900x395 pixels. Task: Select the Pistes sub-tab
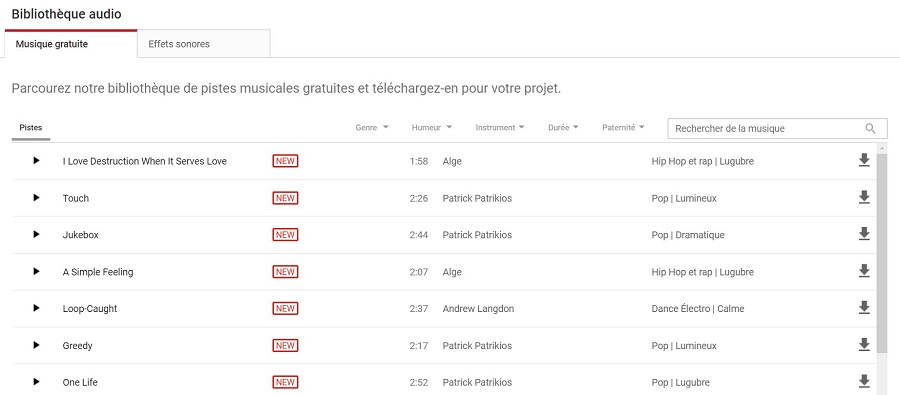tap(31, 127)
